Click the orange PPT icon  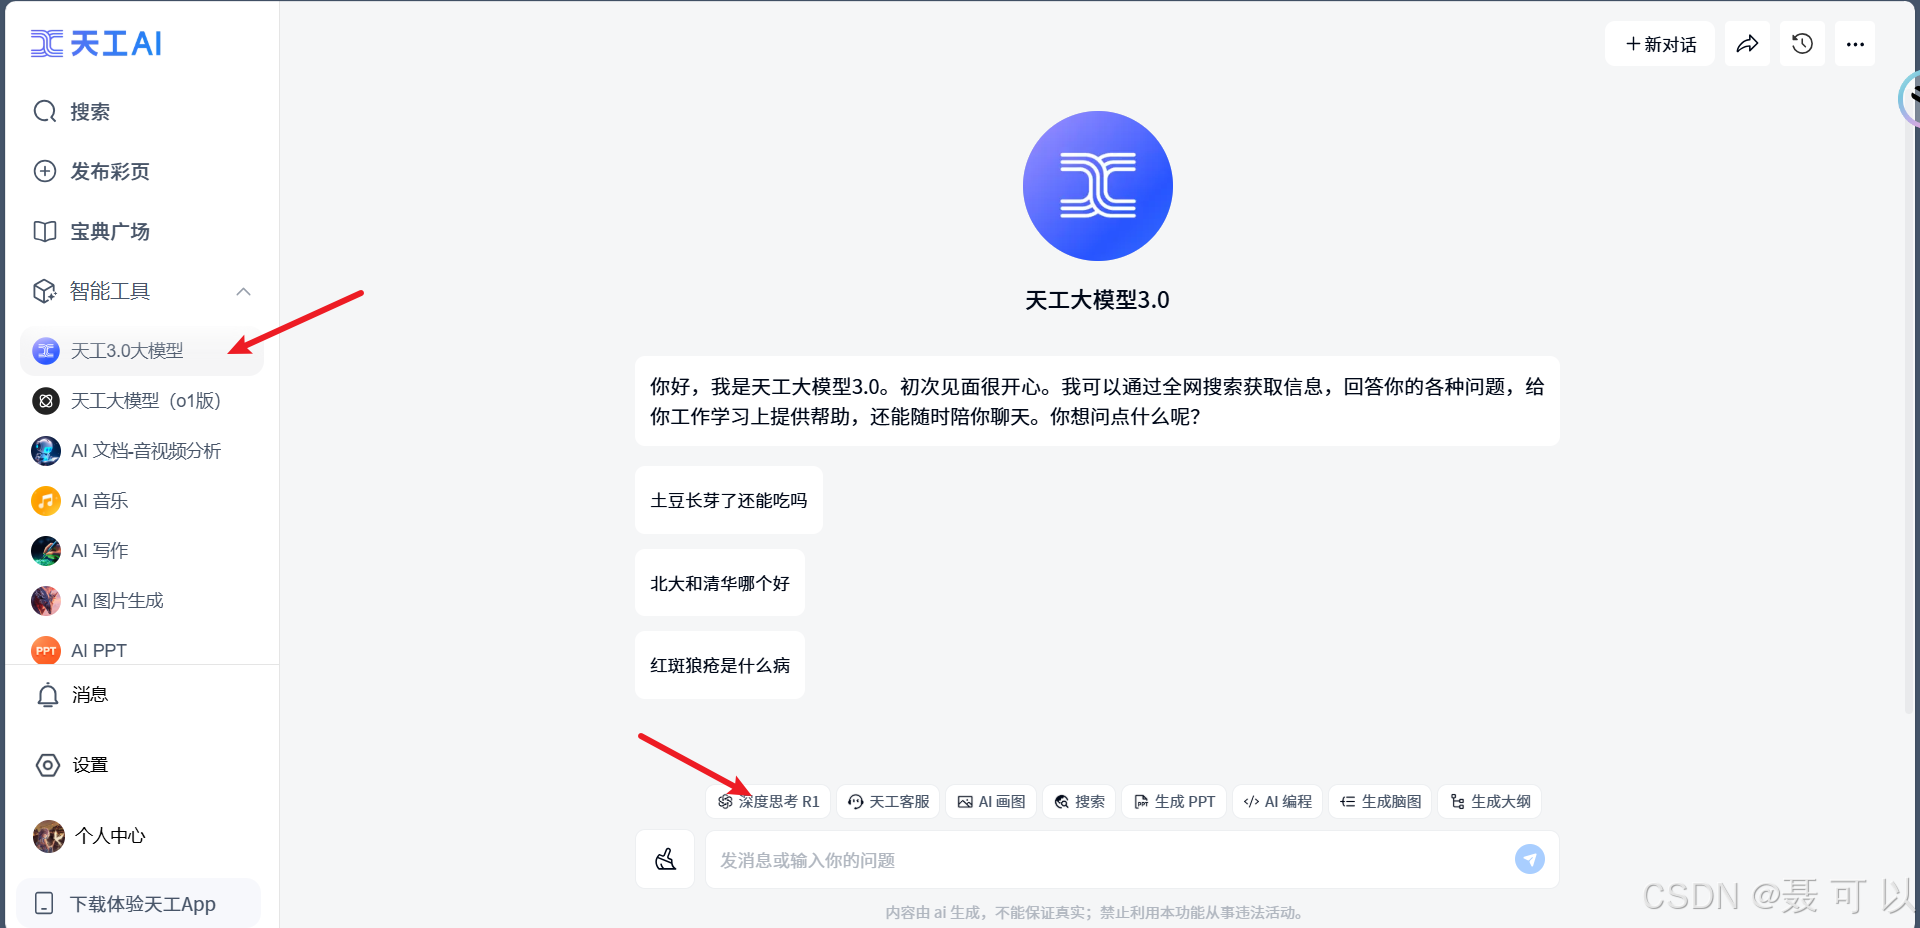click(x=46, y=650)
